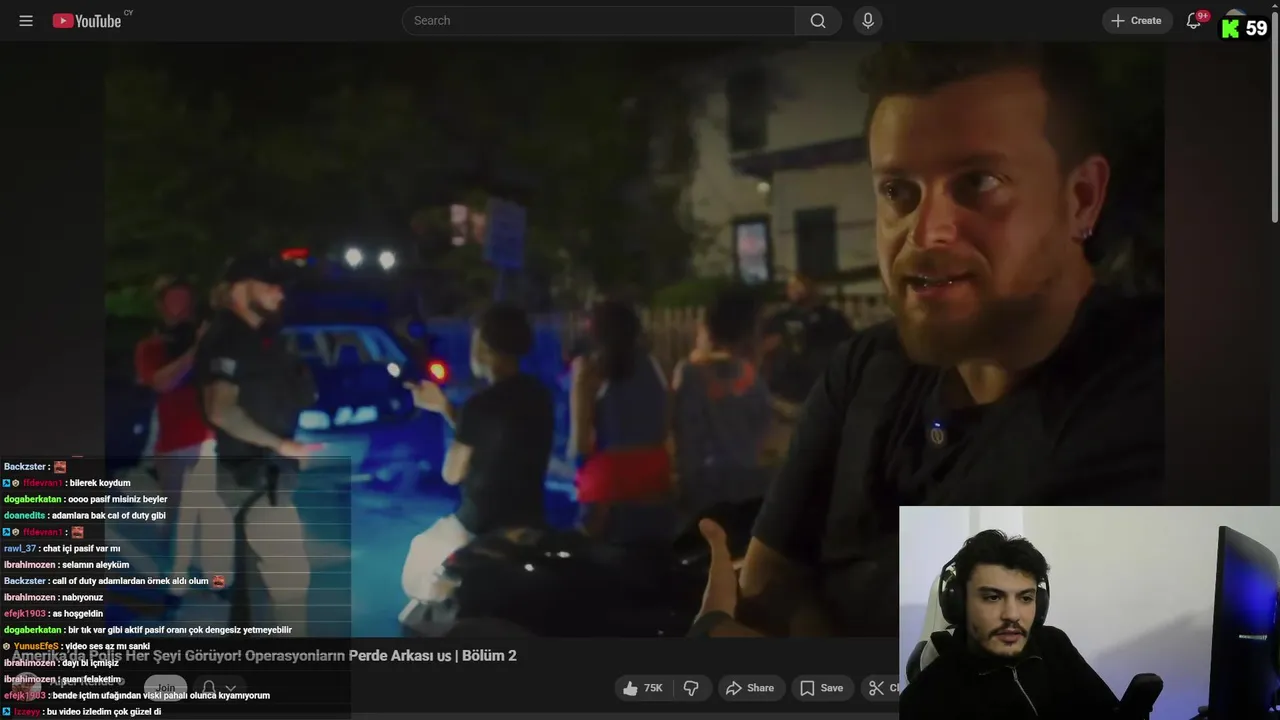
Task: Click the green Kick viewer count 59
Action: coord(1245,28)
